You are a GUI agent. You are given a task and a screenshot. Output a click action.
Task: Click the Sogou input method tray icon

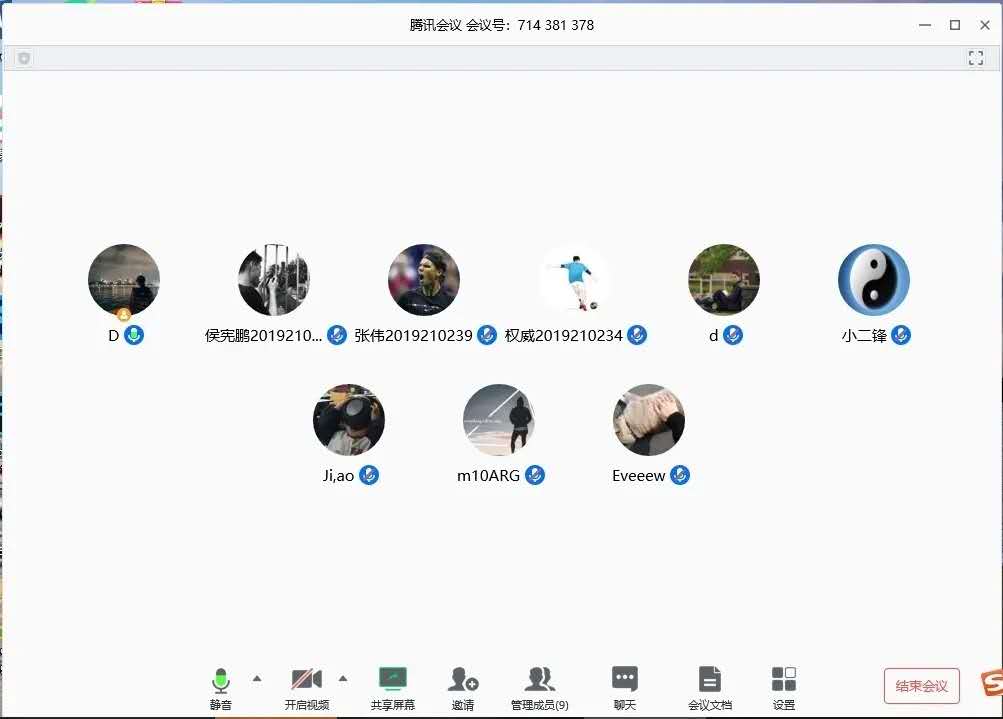pyautogui.click(x=991, y=684)
